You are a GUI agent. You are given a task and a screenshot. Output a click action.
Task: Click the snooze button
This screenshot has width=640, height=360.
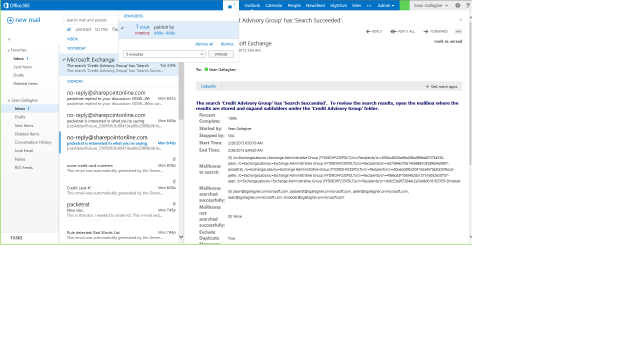(221, 54)
